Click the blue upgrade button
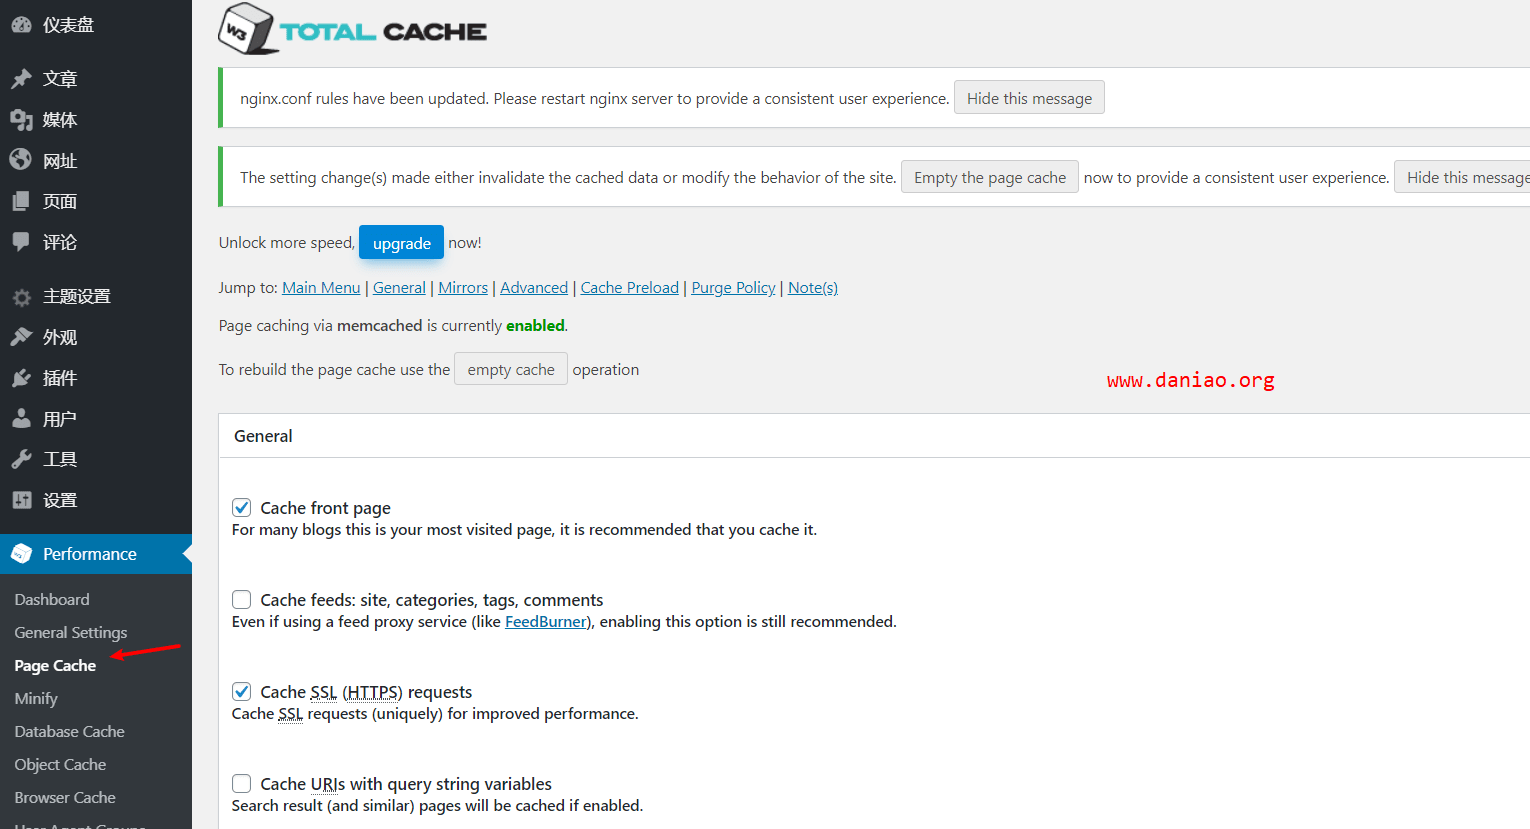1530x829 pixels. pyautogui.click(x=401, y=243)
